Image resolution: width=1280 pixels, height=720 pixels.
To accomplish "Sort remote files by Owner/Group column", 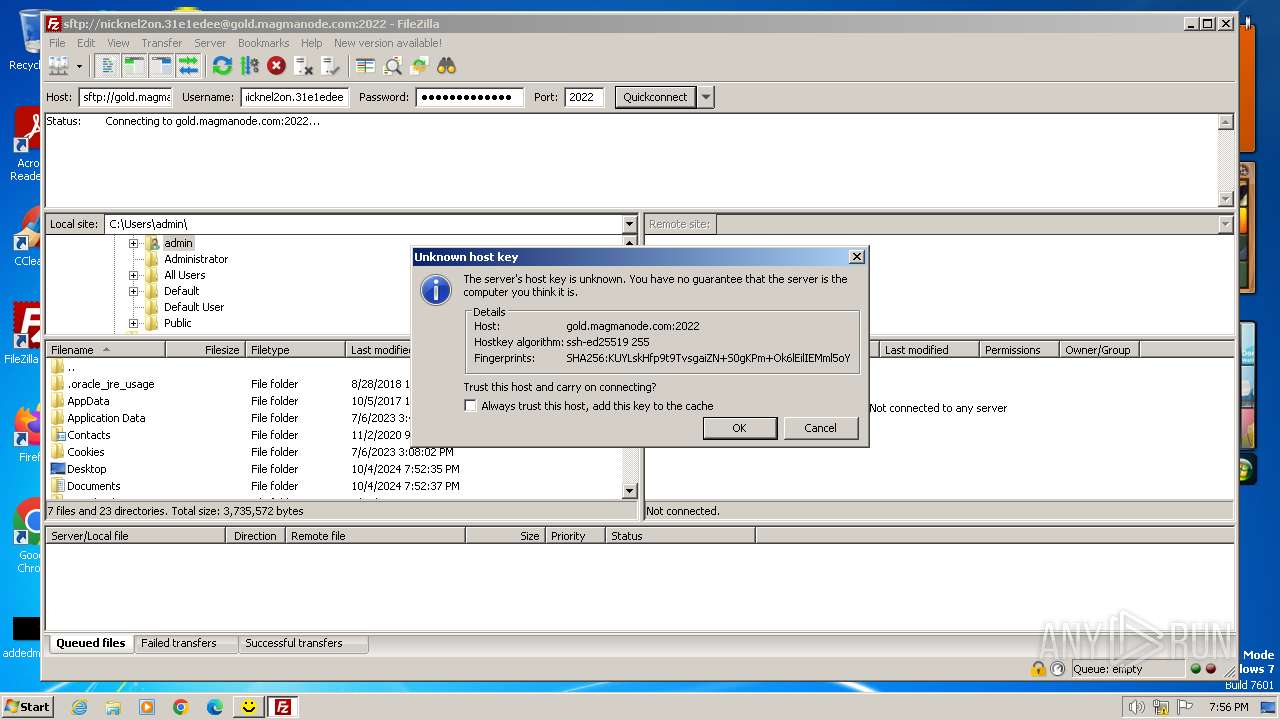I will pos(1099,350).
